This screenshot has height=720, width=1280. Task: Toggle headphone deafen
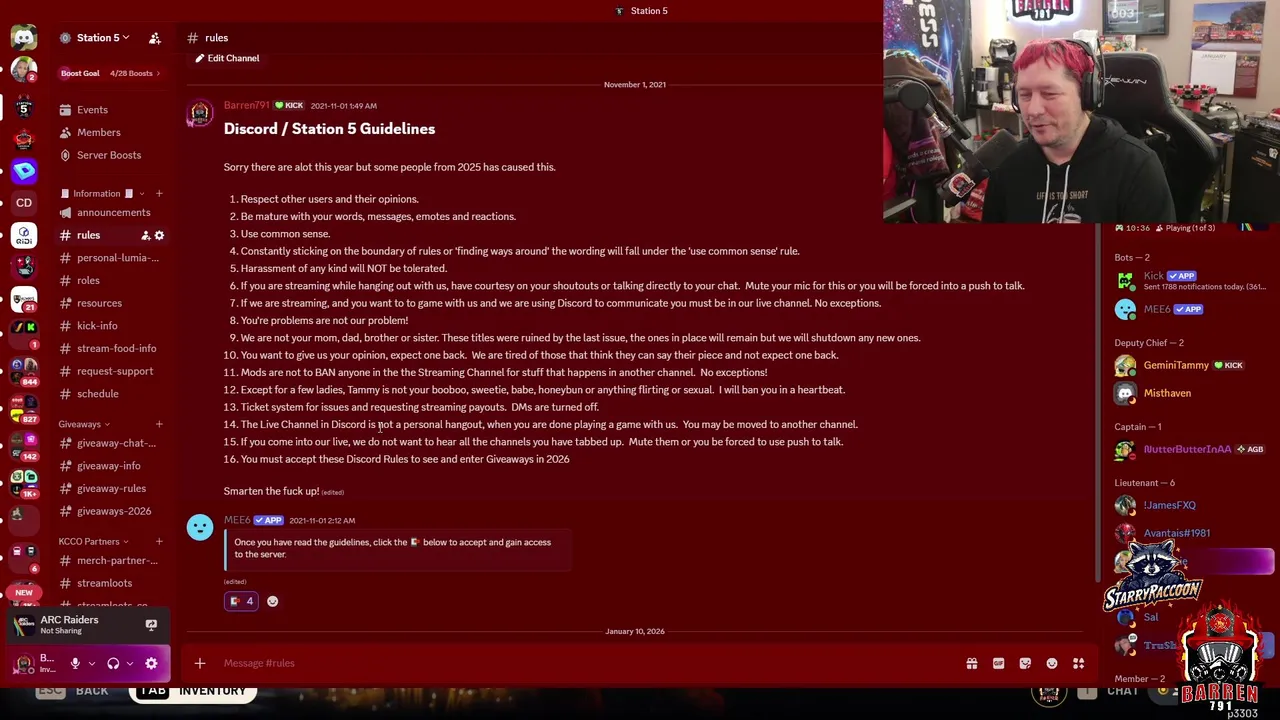pyautogui.click(x=113, y=663)
